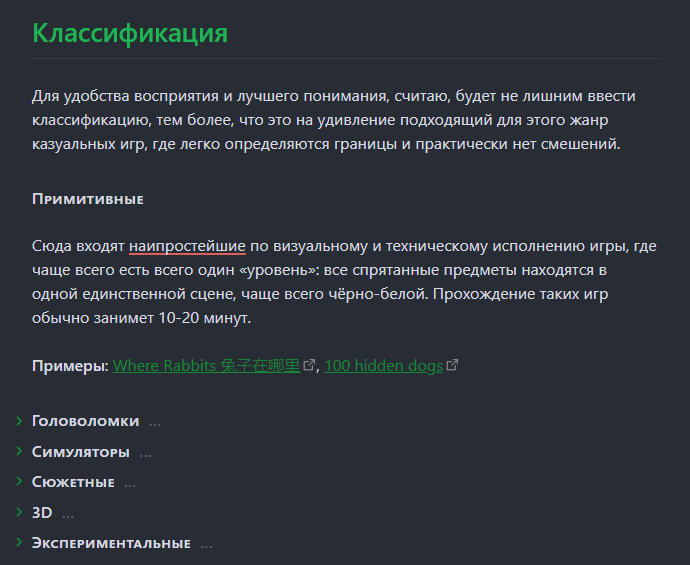Image resolution: width=690 pixels, height=565 pixels.
Task: Click the Сюжетные folded heading
Action: point(73,482)
